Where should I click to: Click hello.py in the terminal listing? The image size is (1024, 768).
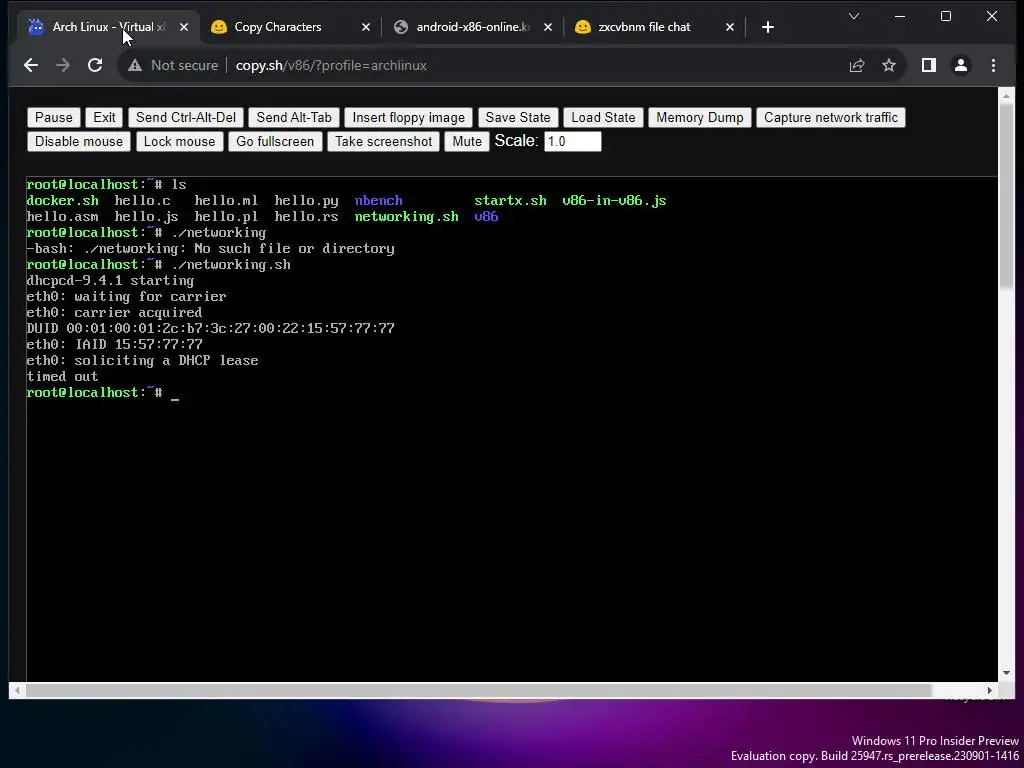[x=306, y=200]
